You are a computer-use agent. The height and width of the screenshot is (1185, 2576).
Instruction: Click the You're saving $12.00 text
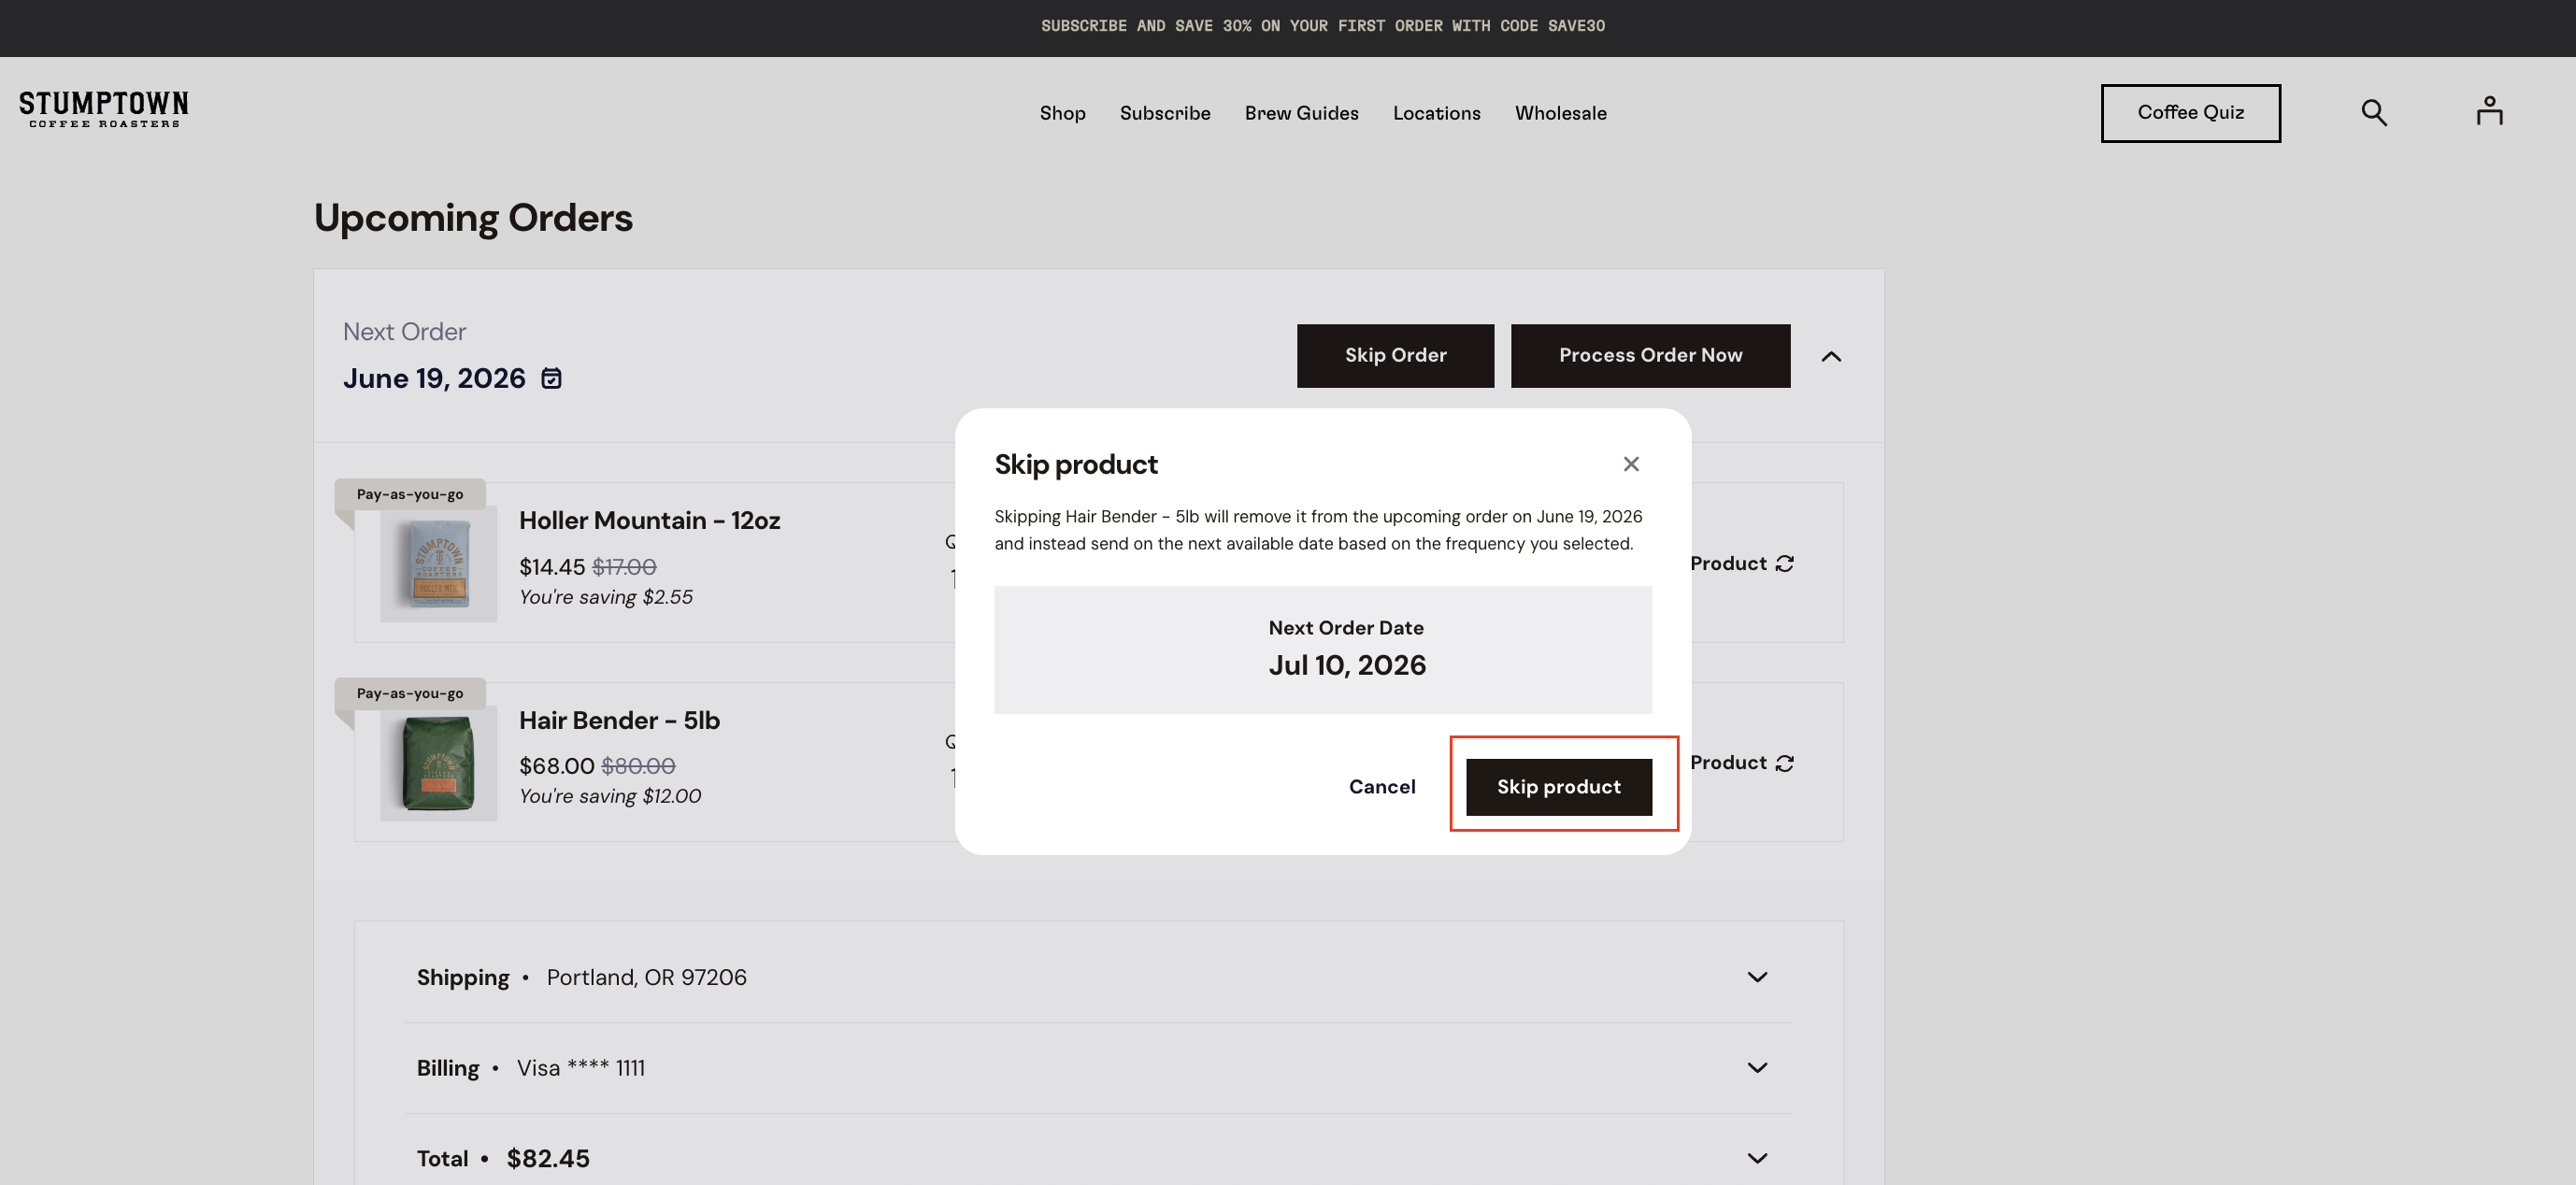coord(610,796)
